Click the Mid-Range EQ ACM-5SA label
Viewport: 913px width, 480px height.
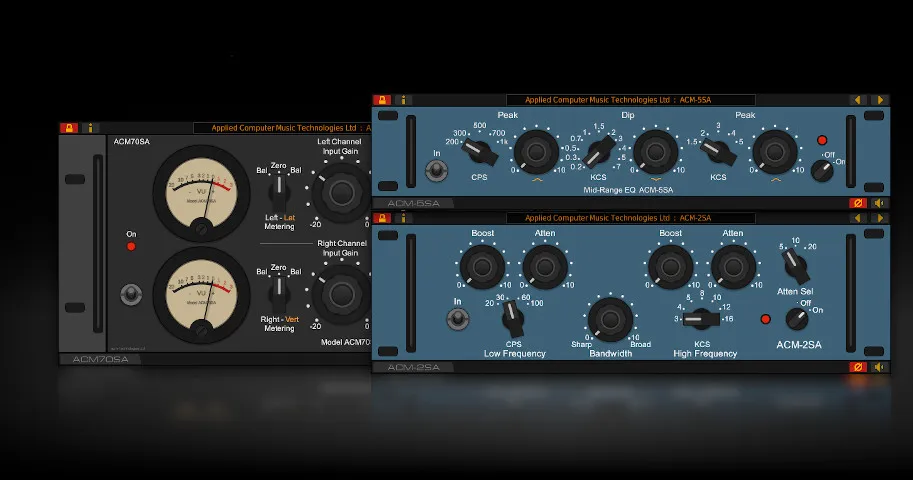(628, 190)
